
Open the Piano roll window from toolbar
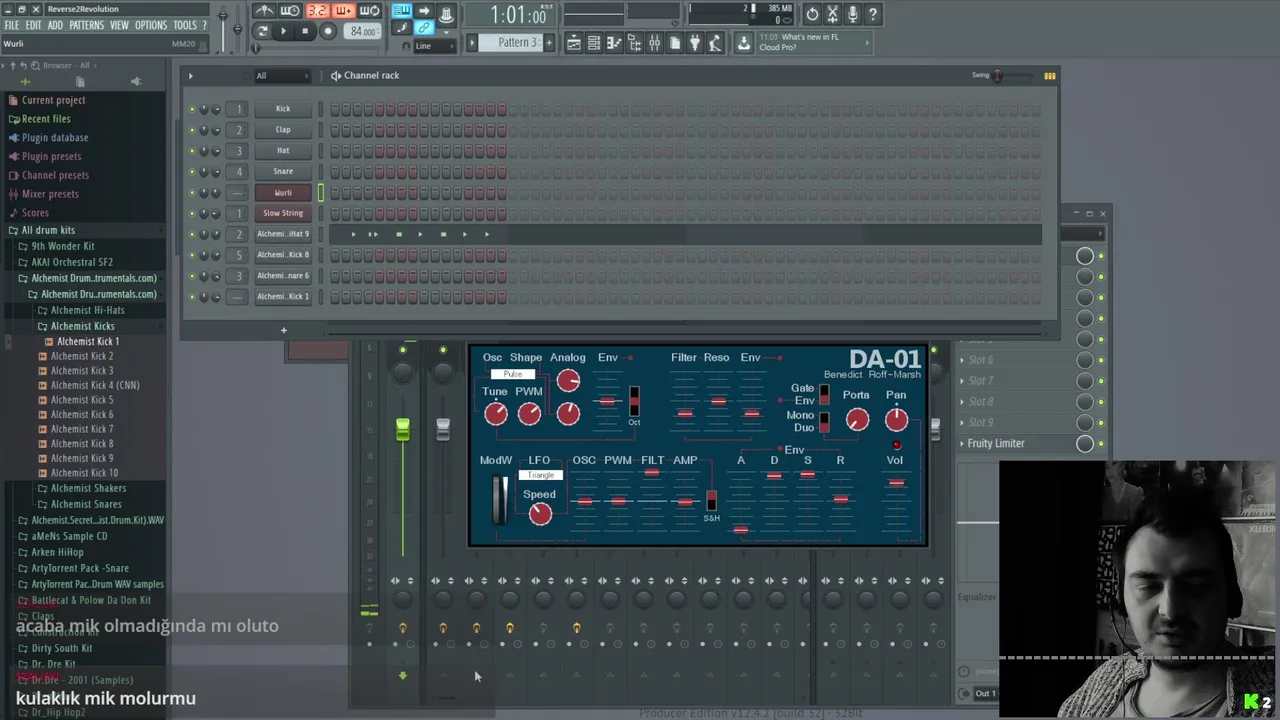(x=614, y=43)
